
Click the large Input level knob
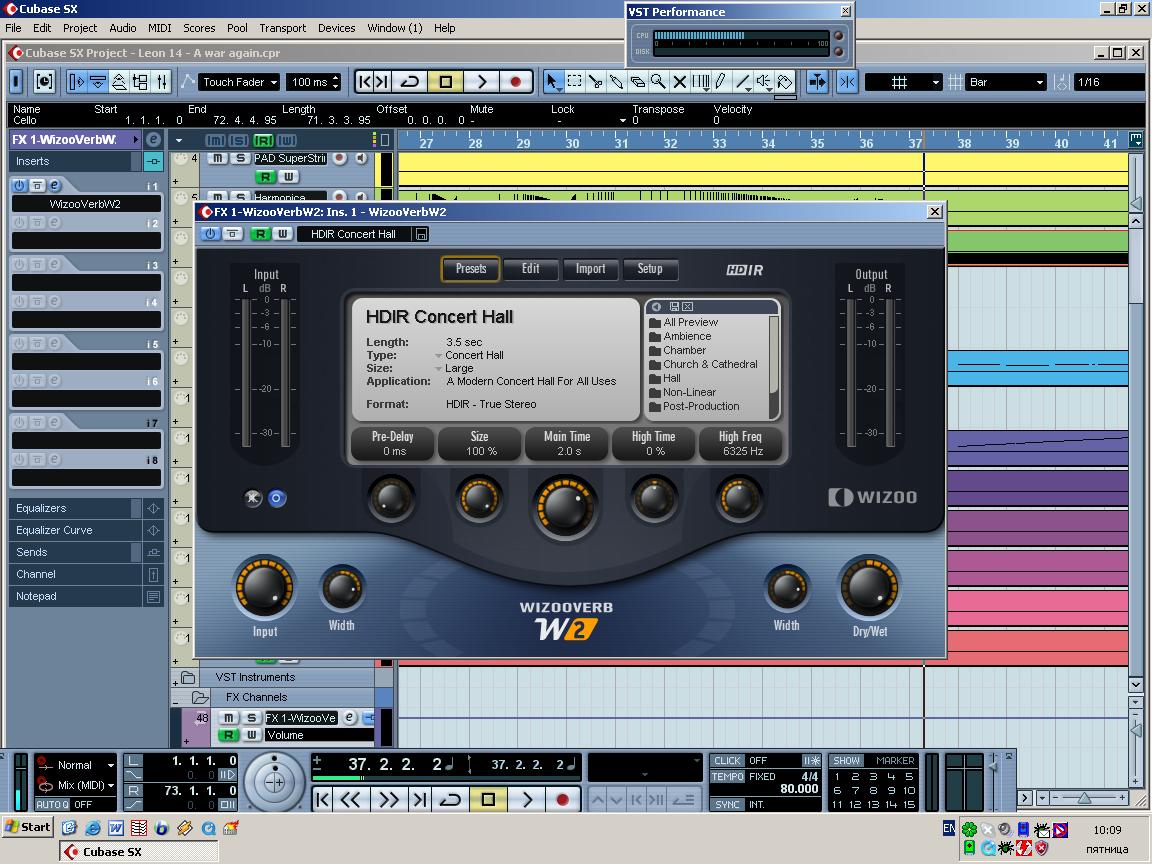click(264, 586)
